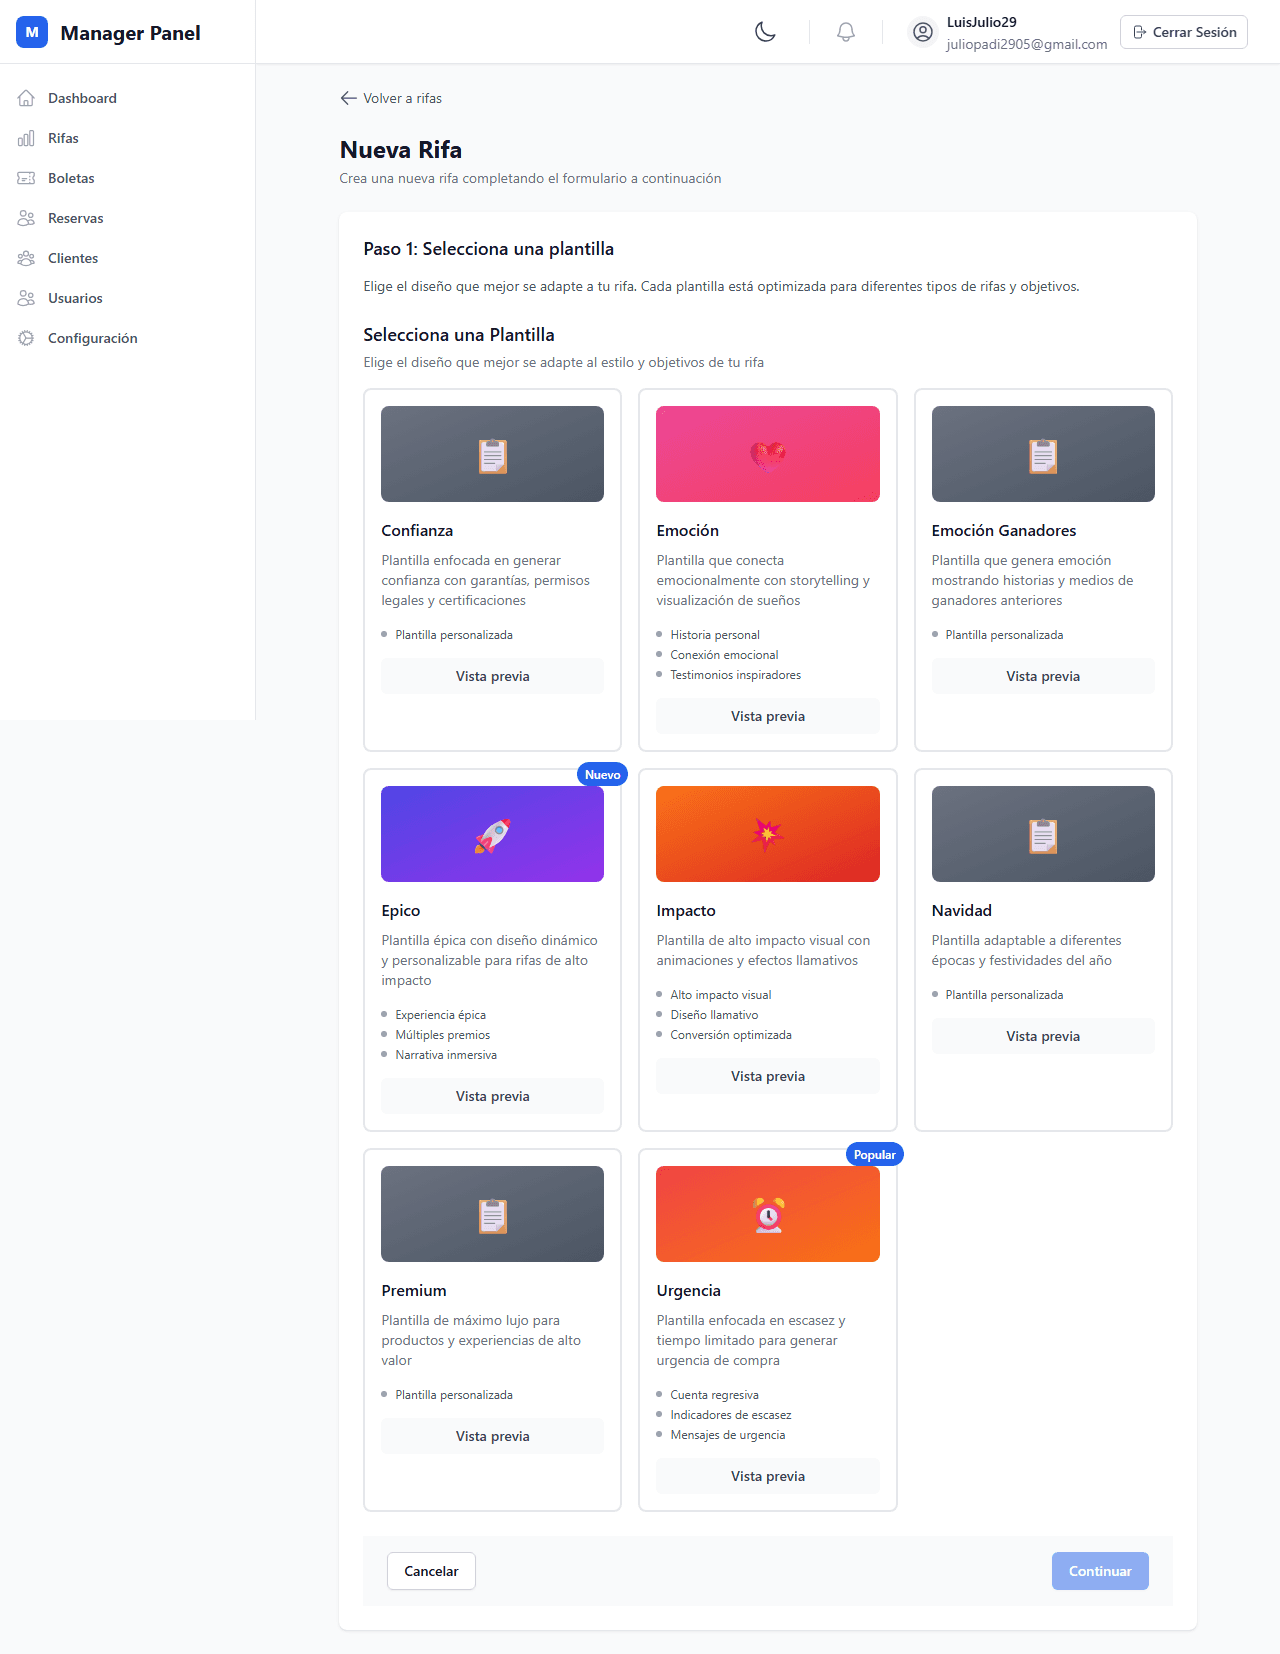Open Dashboard from the sidebar

coord(82,98)
